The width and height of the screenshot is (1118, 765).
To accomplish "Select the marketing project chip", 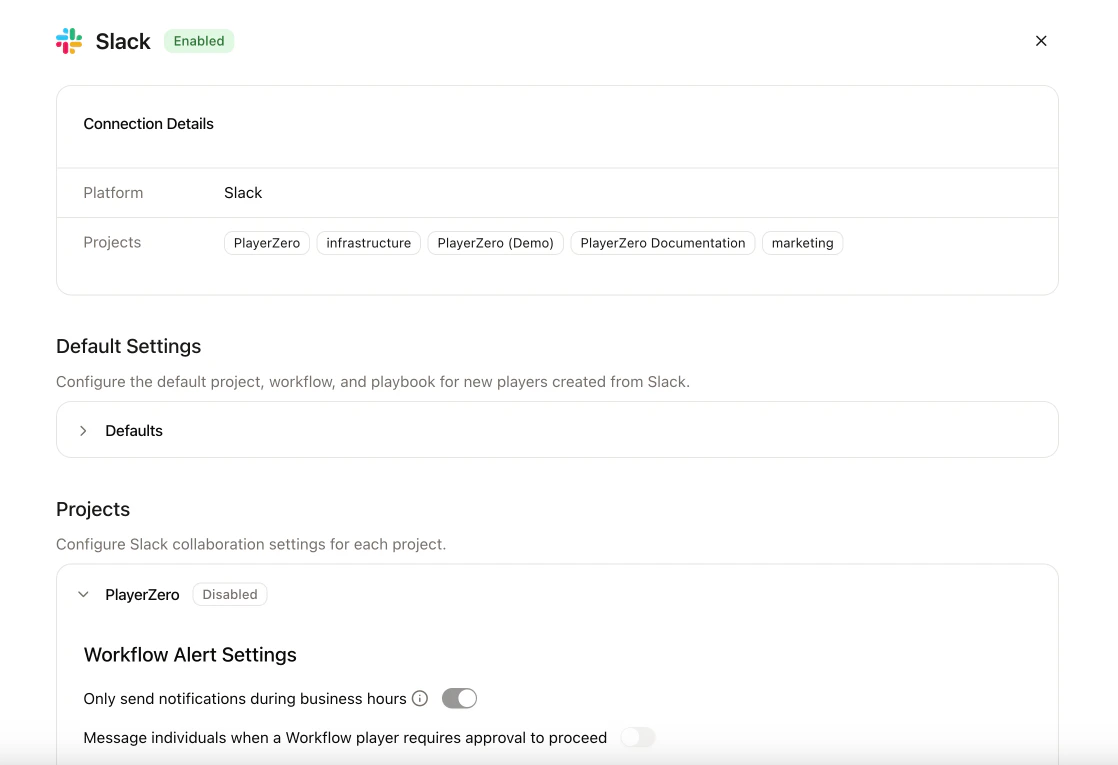I will click(x=802, y=242).
